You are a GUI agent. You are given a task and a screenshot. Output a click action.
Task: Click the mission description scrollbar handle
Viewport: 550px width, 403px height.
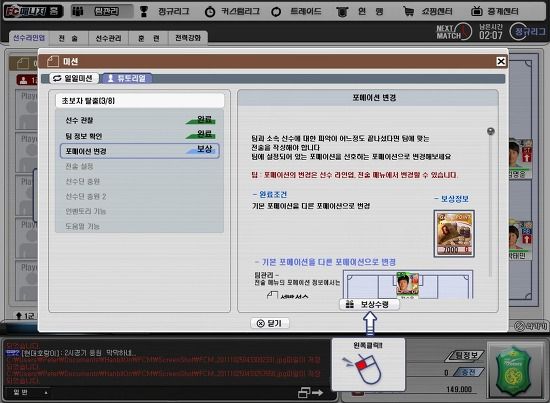coord(491,131)
